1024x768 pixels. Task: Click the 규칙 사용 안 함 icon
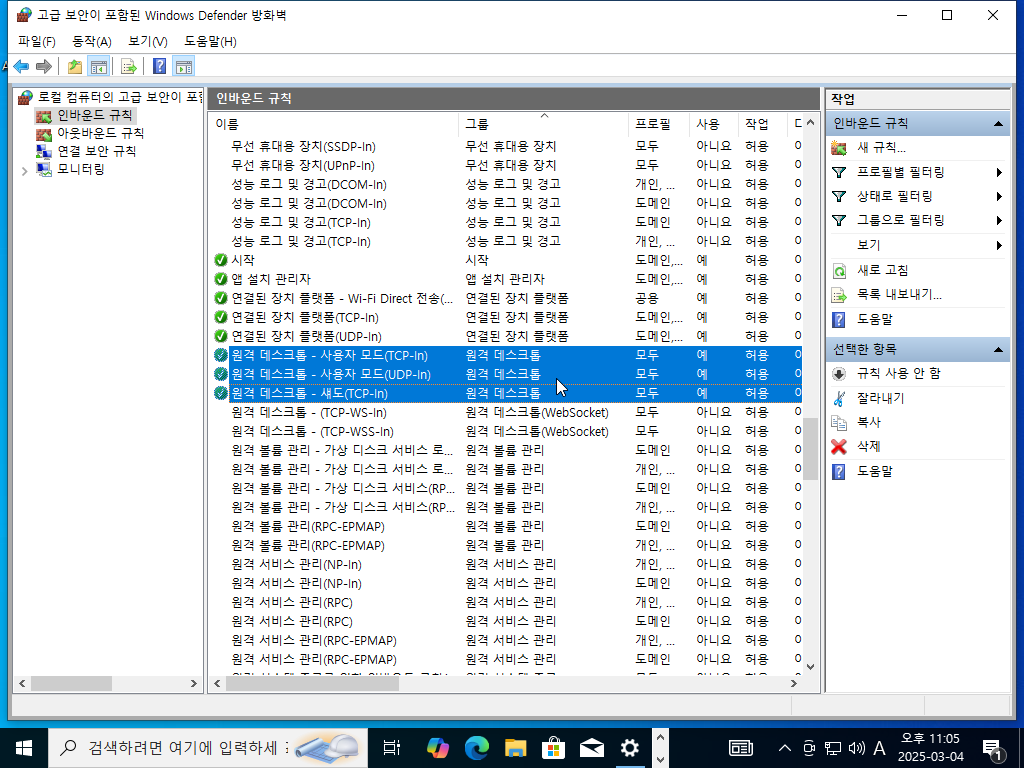coord(839,374)
